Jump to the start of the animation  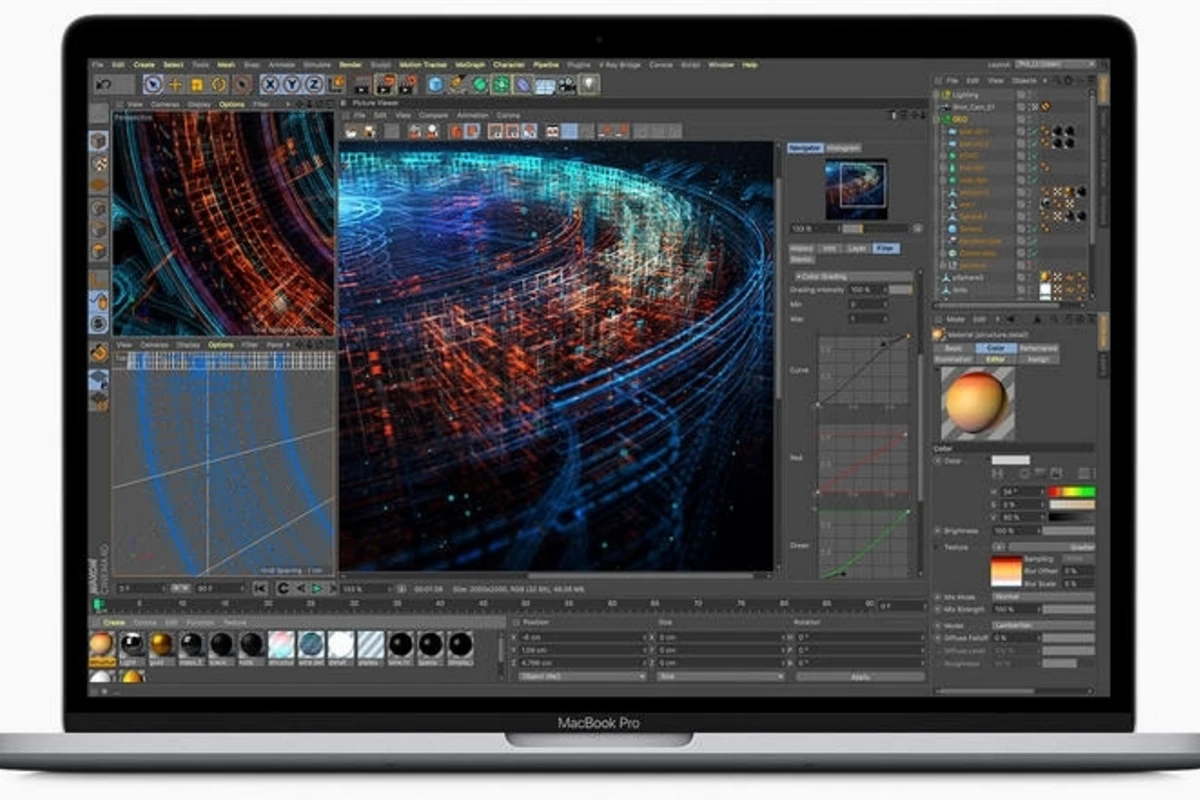pos(259,589)
